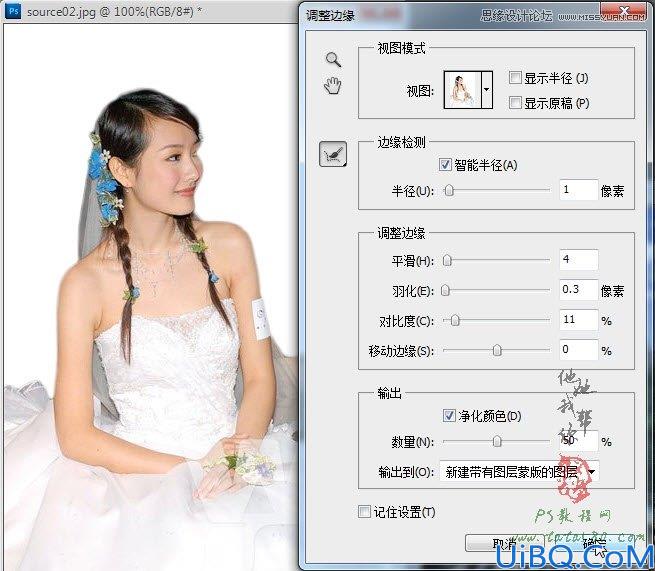Click the 视图 preview thumbnail

click(462, 90)
